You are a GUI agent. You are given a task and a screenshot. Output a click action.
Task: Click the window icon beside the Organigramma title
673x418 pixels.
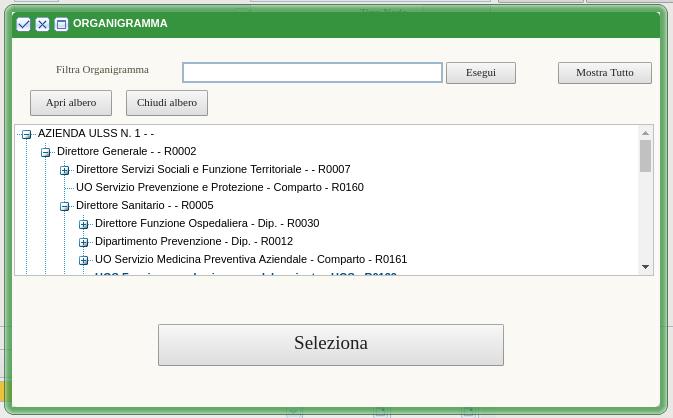click(x=61, y=24)
